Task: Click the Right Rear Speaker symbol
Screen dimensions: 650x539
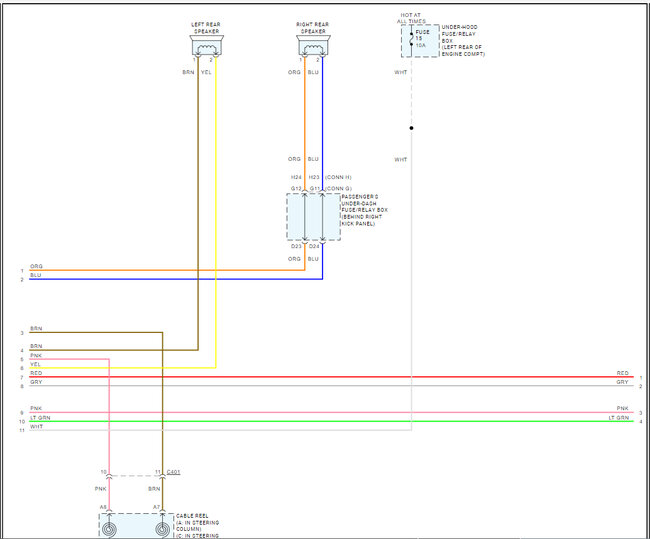Action: click(313, 46)
